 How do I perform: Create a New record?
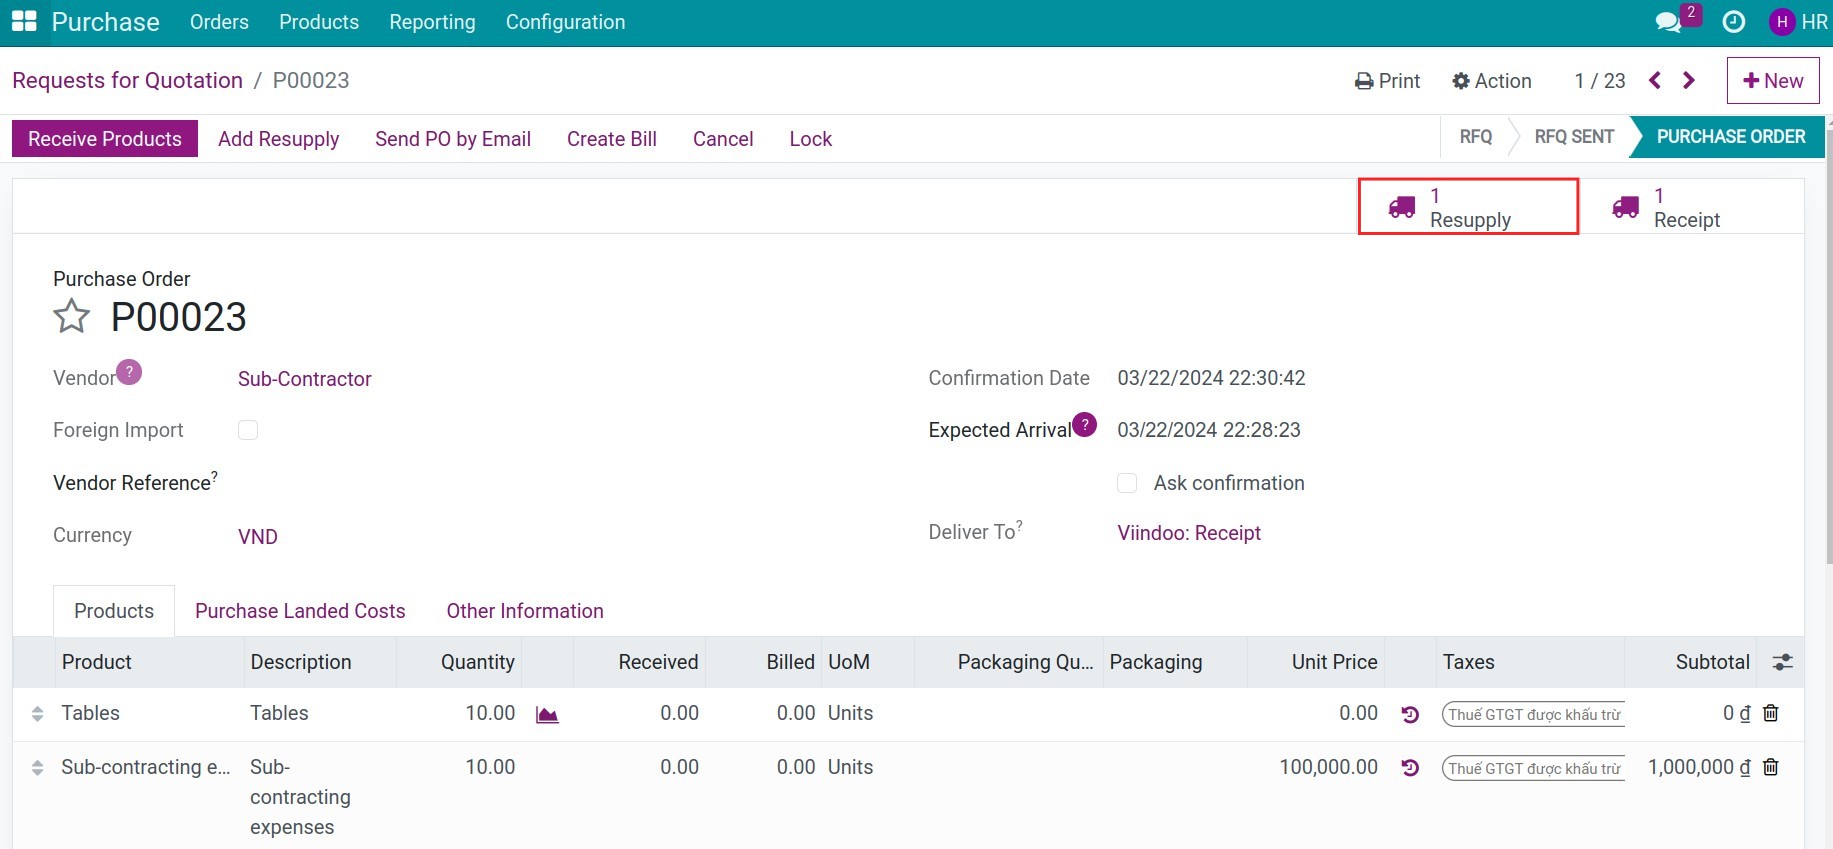(x=1773, y=80)
